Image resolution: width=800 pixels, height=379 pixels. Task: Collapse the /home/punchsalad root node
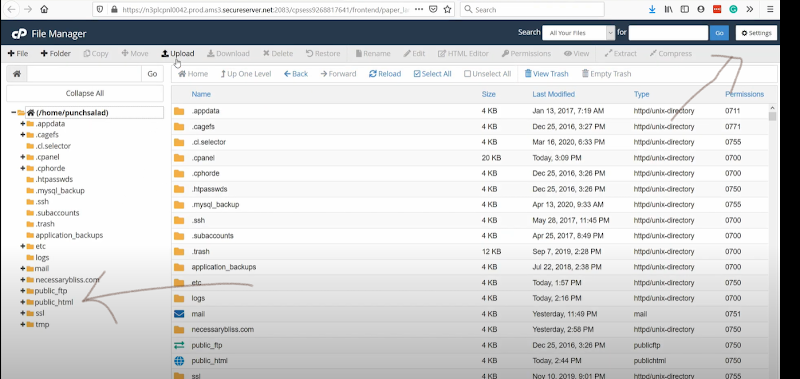[13, 112]
